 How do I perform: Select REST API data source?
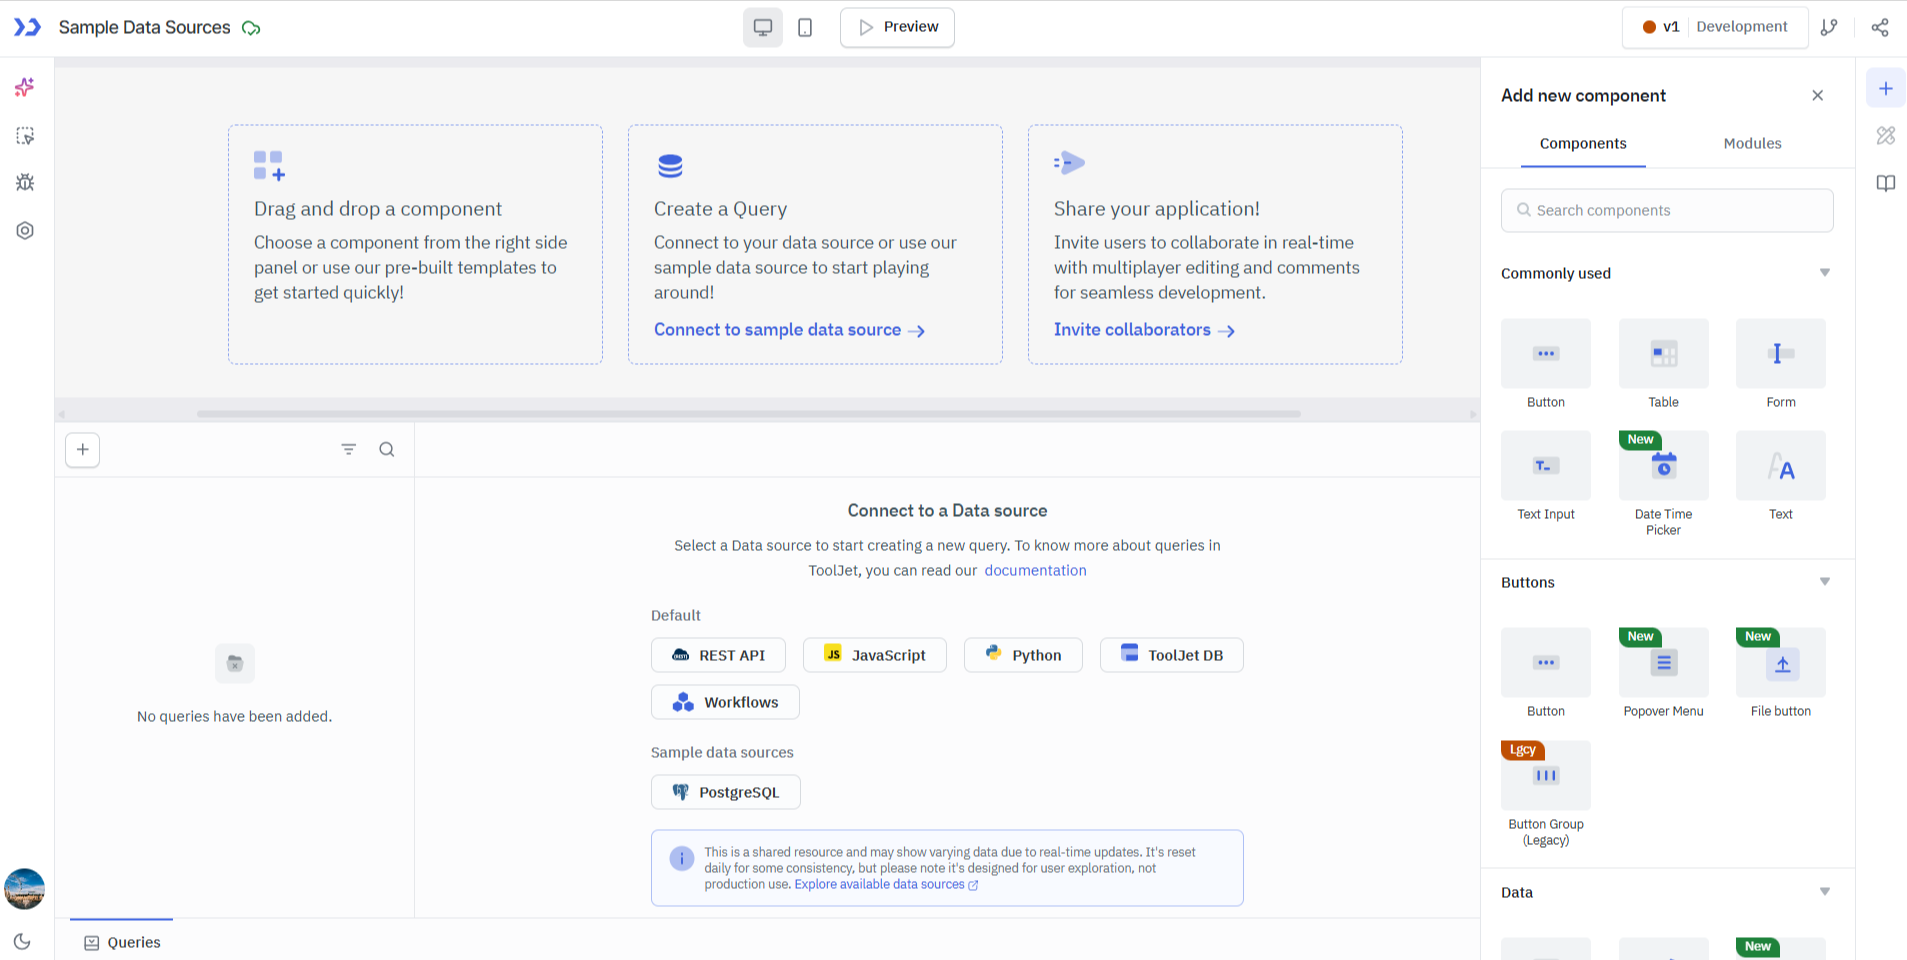click(x=718, y=655)
